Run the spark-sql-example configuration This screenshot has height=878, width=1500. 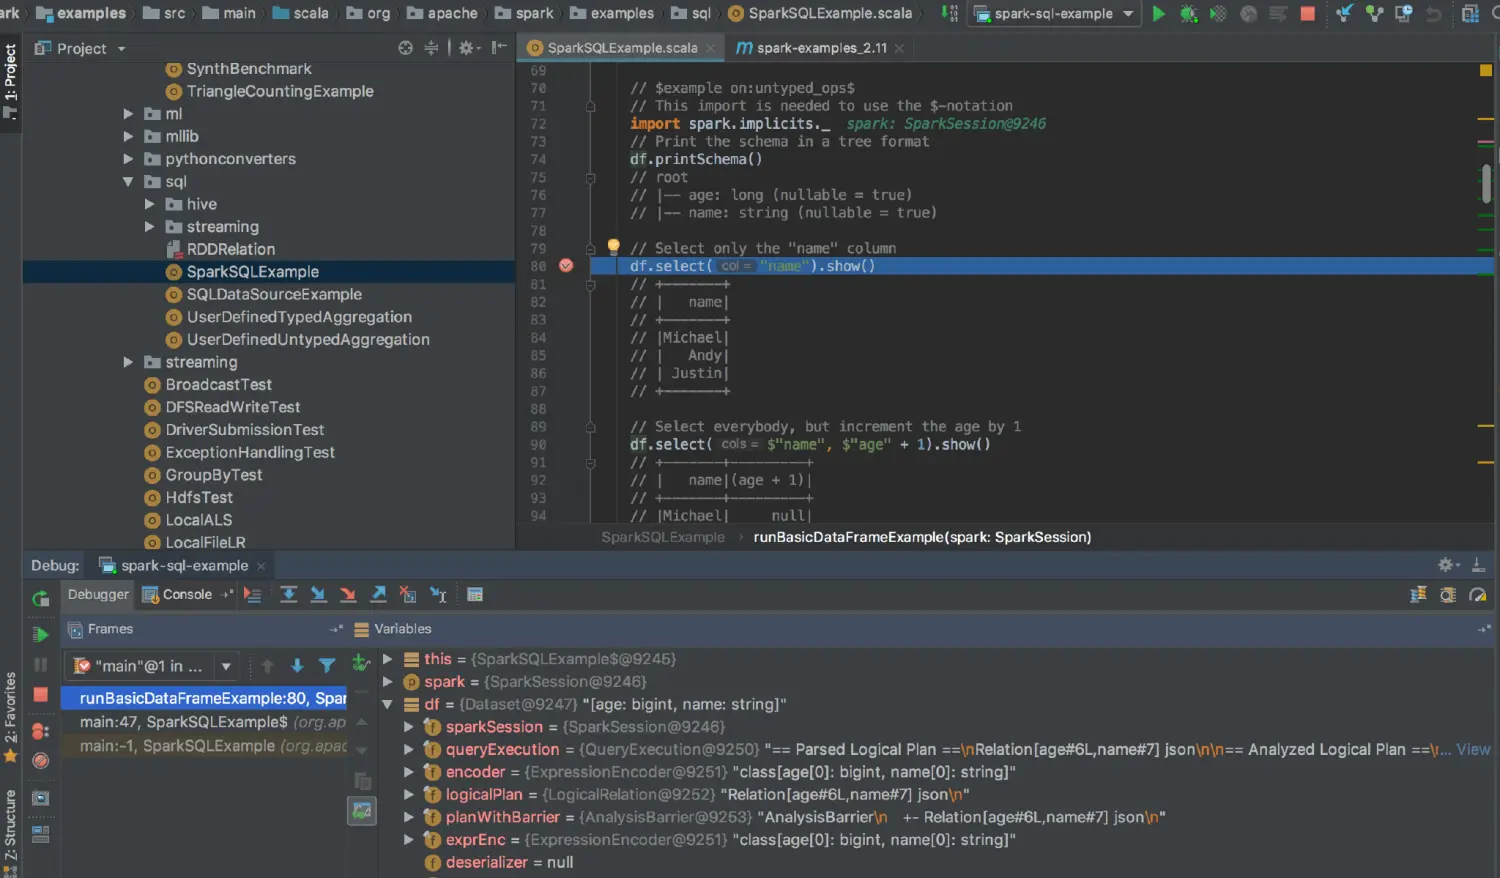[x=1158, y=14]
